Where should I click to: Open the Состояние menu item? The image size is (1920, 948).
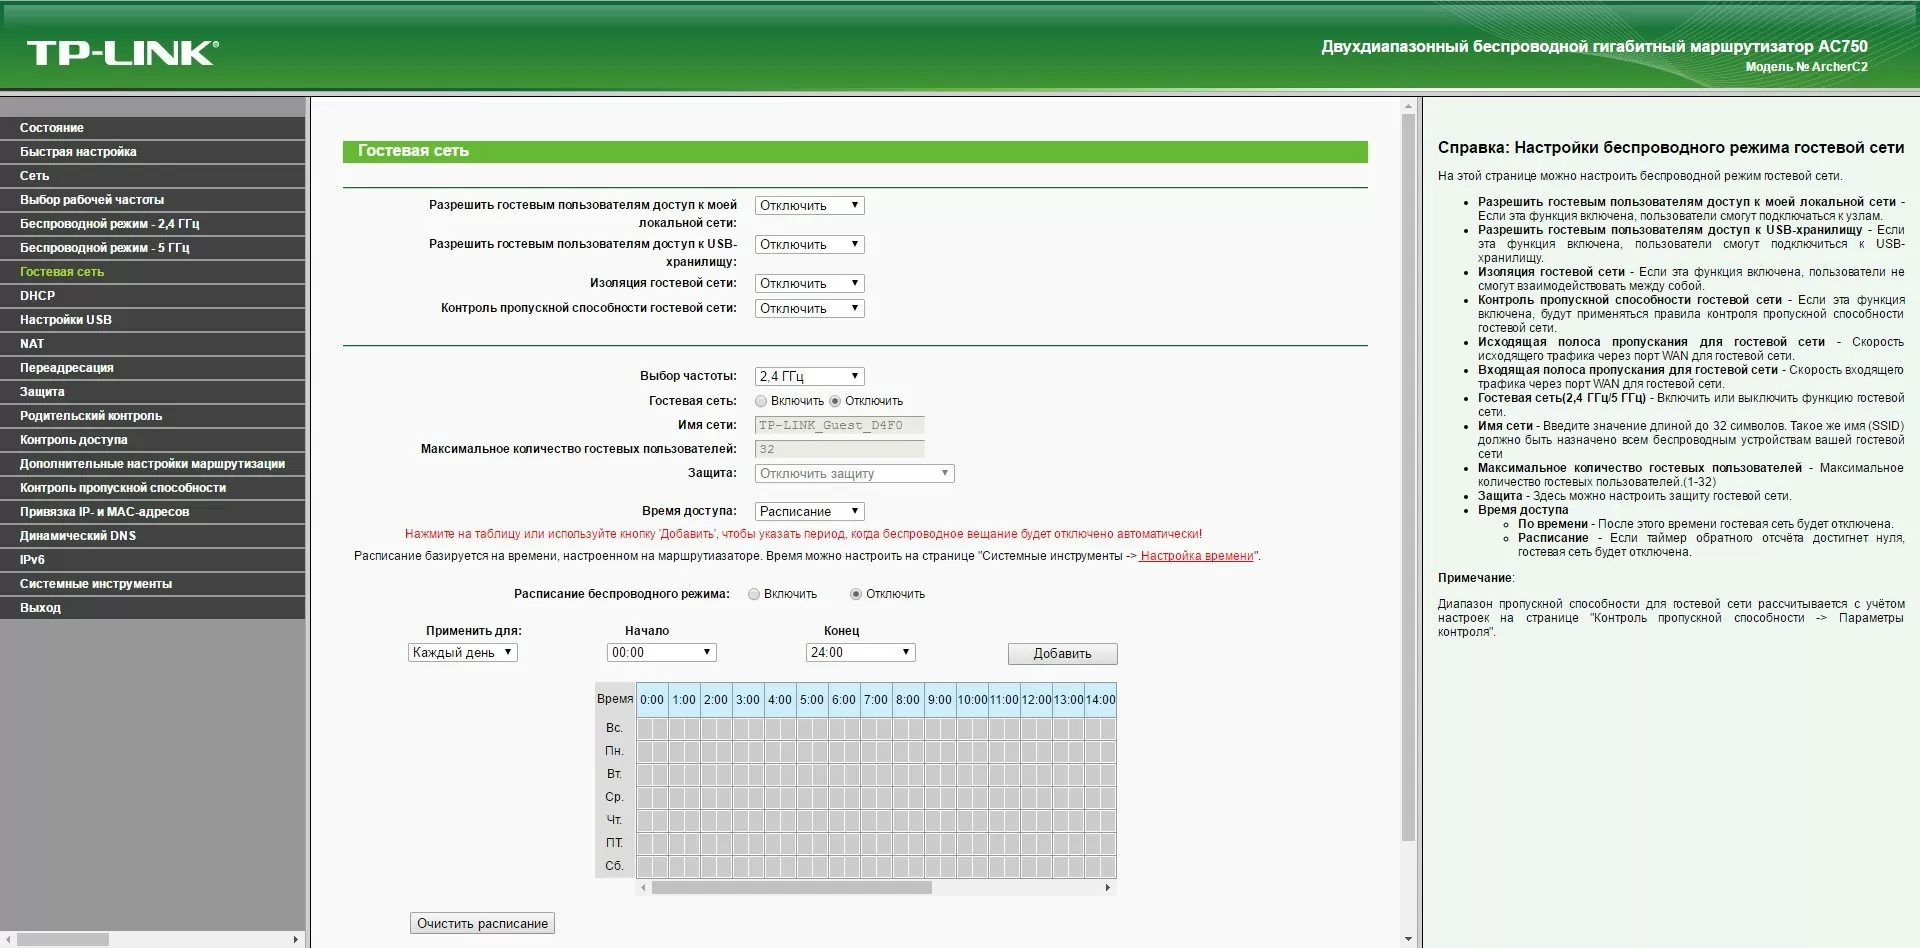[x=152, y=128]
